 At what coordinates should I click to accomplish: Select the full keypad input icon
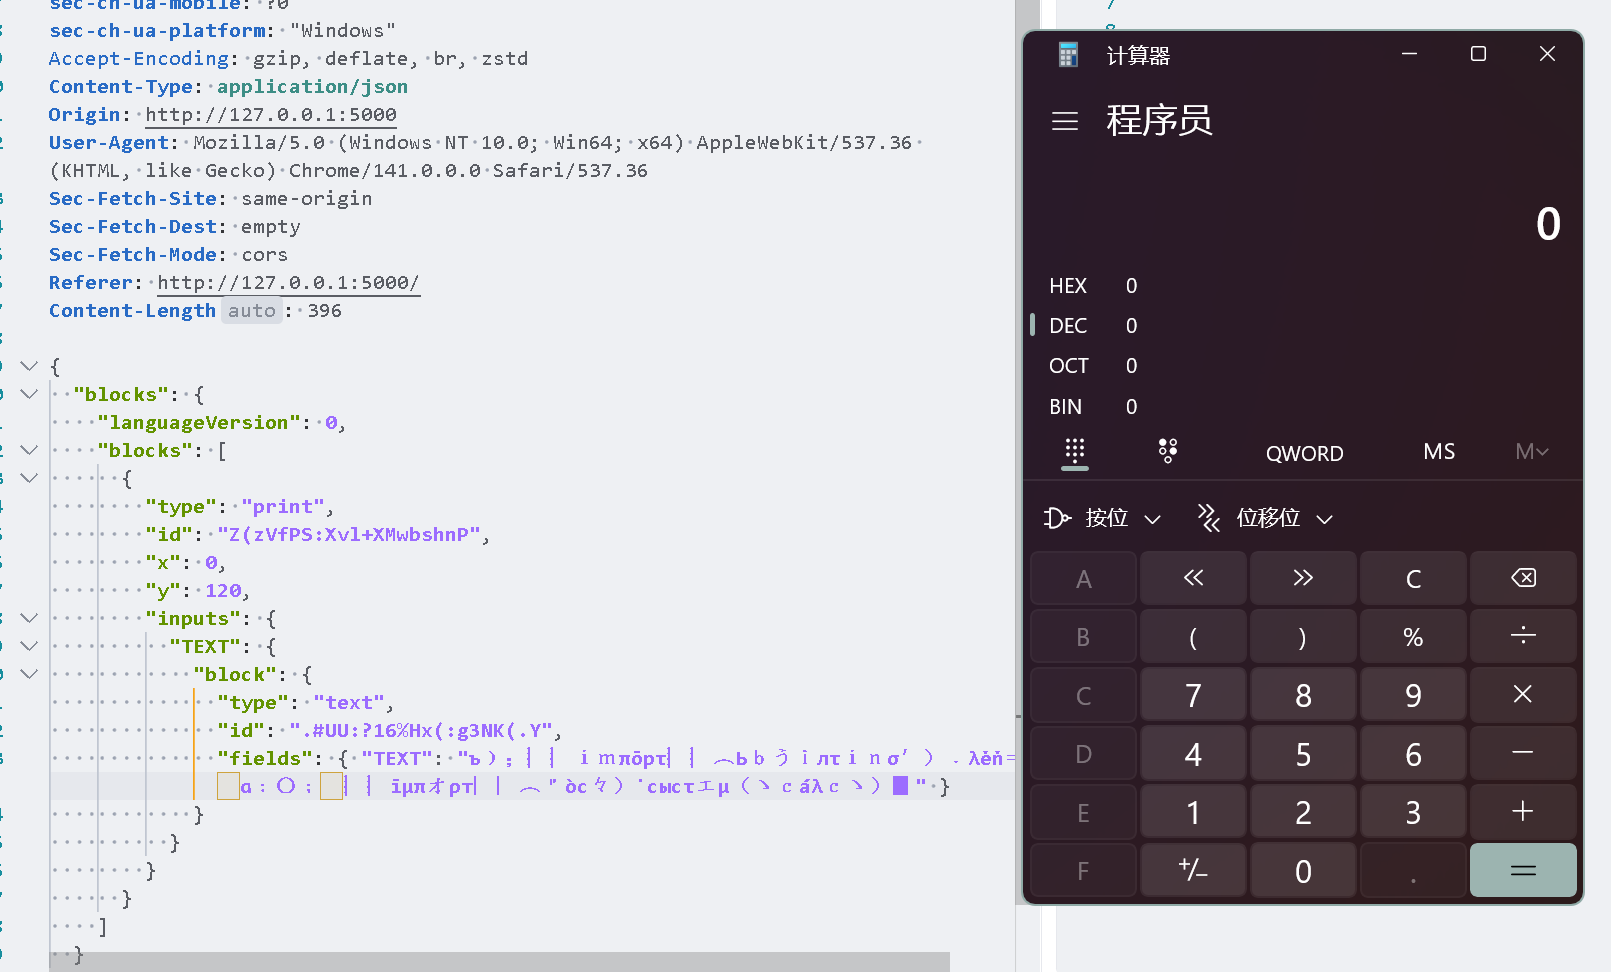(1074, 452)
